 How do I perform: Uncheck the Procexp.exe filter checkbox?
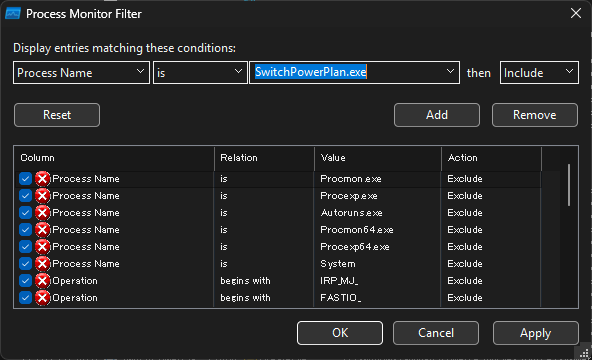[25, 195]
